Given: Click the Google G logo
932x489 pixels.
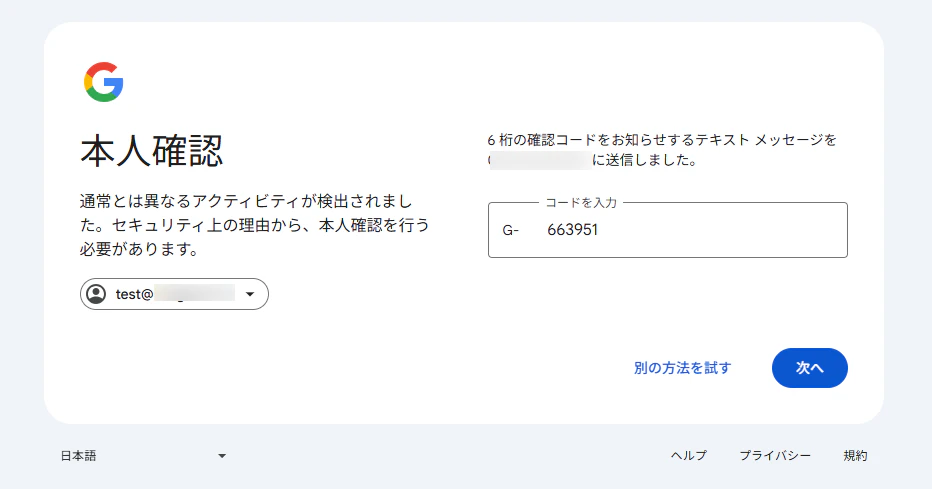Looking at the screenshot, I should pyautogui.click(x=103, y=82).
